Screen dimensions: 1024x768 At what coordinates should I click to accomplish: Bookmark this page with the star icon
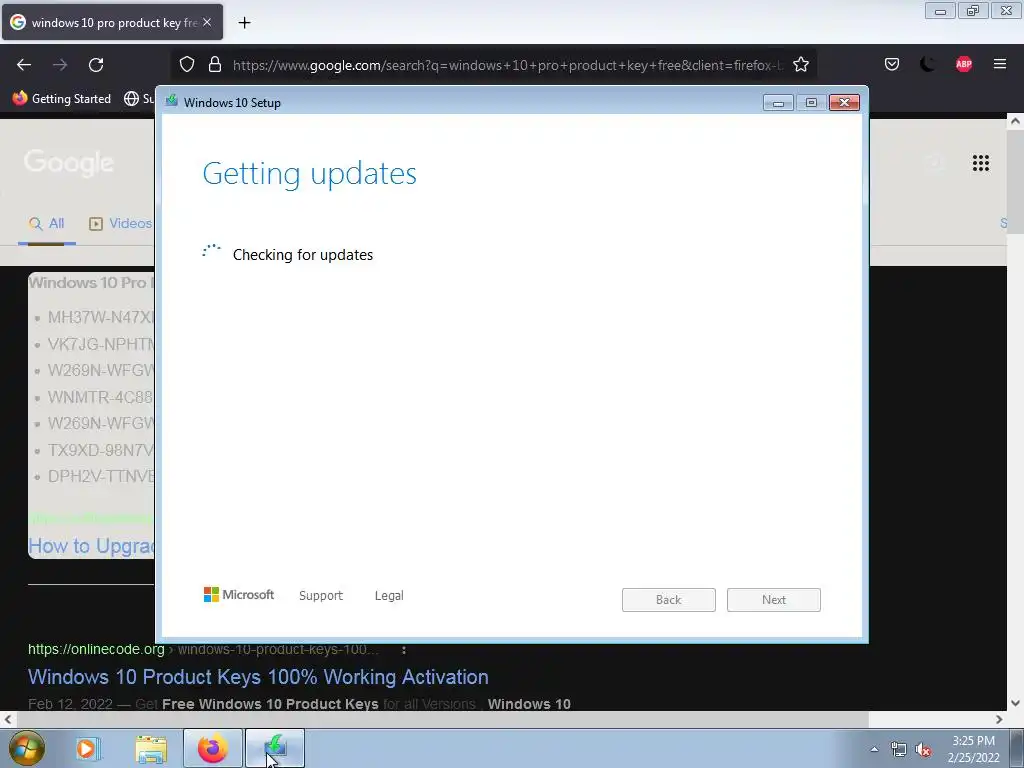801,64
